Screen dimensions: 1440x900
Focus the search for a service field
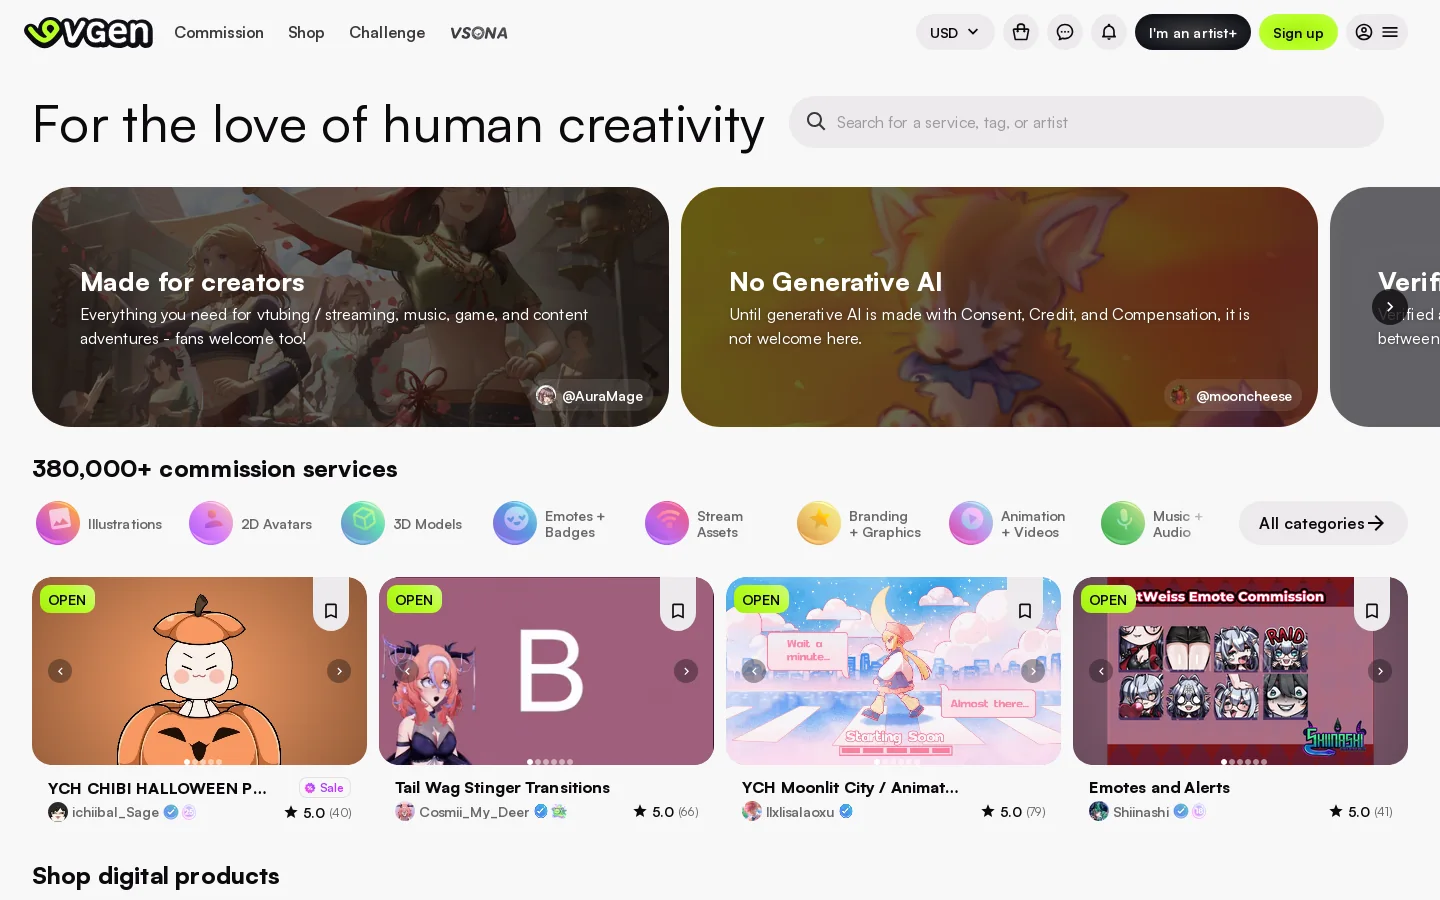pyautogui.click(x=1086, y=122)
